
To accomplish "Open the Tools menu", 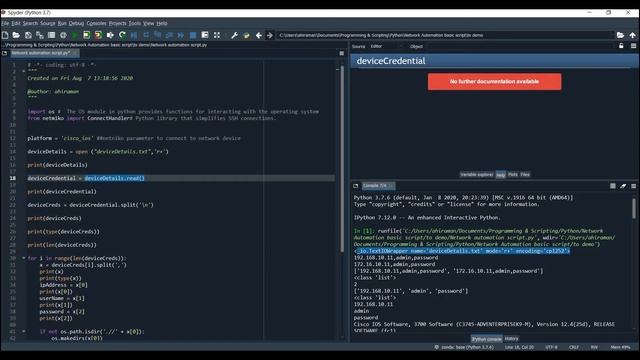I will (x=135, y=23).
